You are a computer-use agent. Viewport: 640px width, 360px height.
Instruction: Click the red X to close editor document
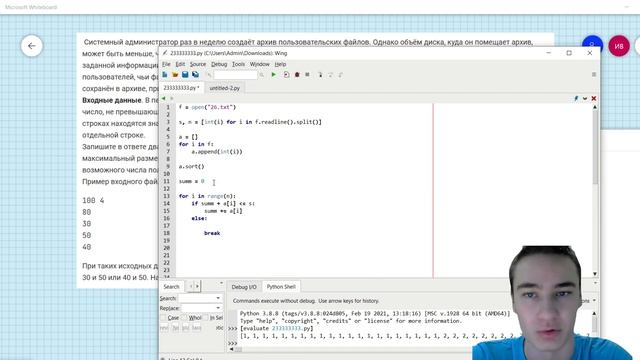coord(594,98)
